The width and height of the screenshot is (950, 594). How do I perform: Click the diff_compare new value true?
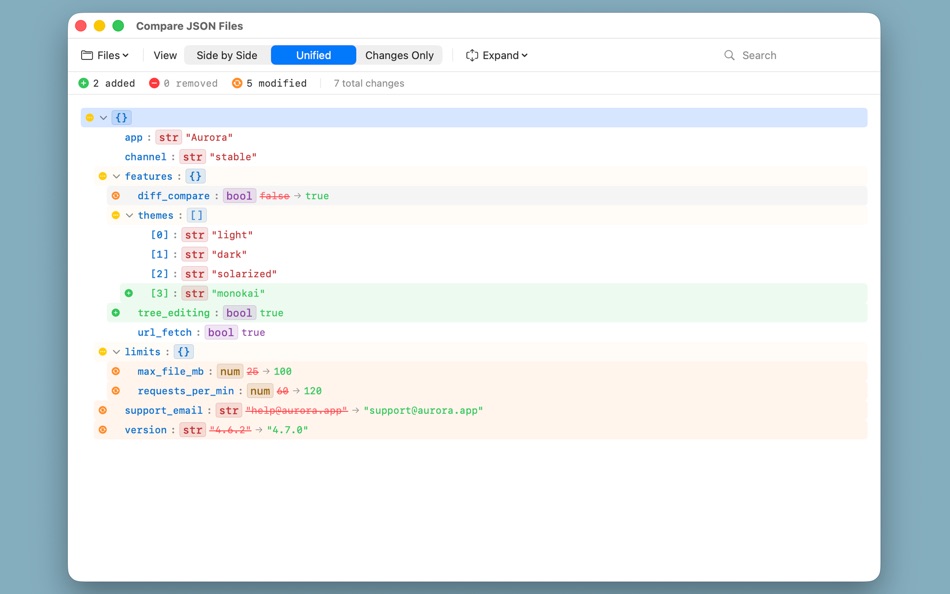[x=317, y=196]
